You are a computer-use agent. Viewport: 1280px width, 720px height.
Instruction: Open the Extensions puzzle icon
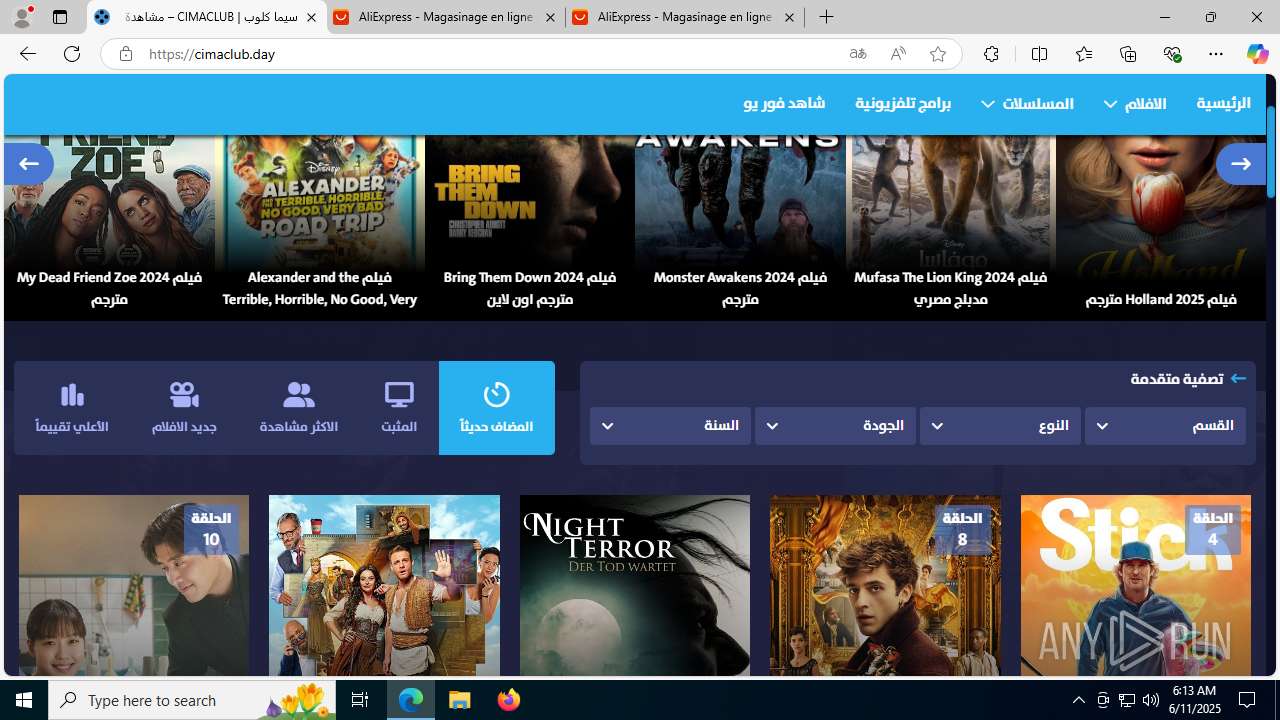(991, 54)
